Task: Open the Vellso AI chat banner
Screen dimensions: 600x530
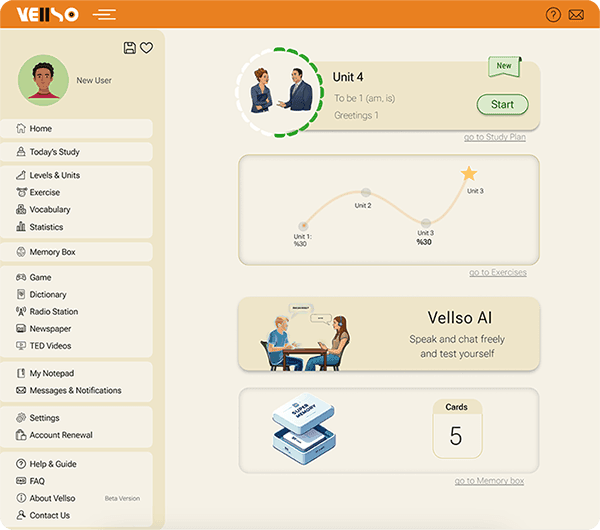Action: 389,334
